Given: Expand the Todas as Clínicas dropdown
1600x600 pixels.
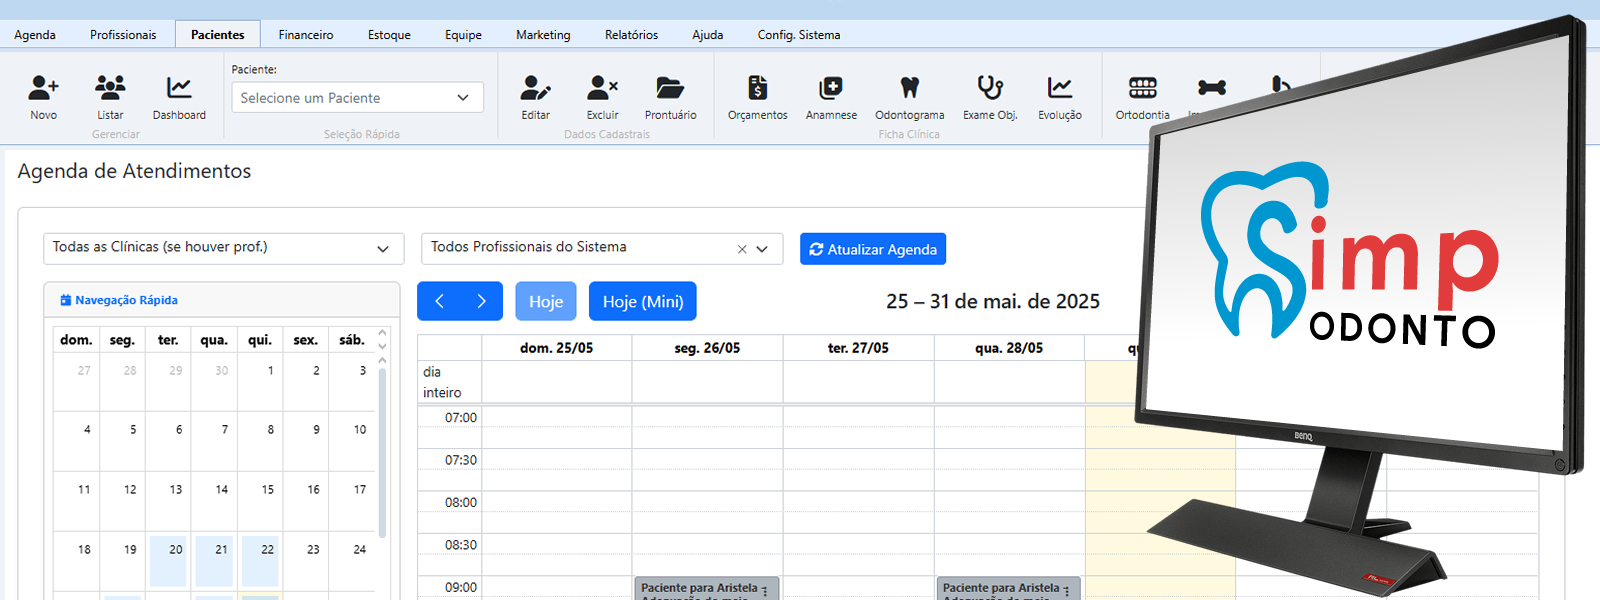Looking at the screenshot, I should [223, 248].
